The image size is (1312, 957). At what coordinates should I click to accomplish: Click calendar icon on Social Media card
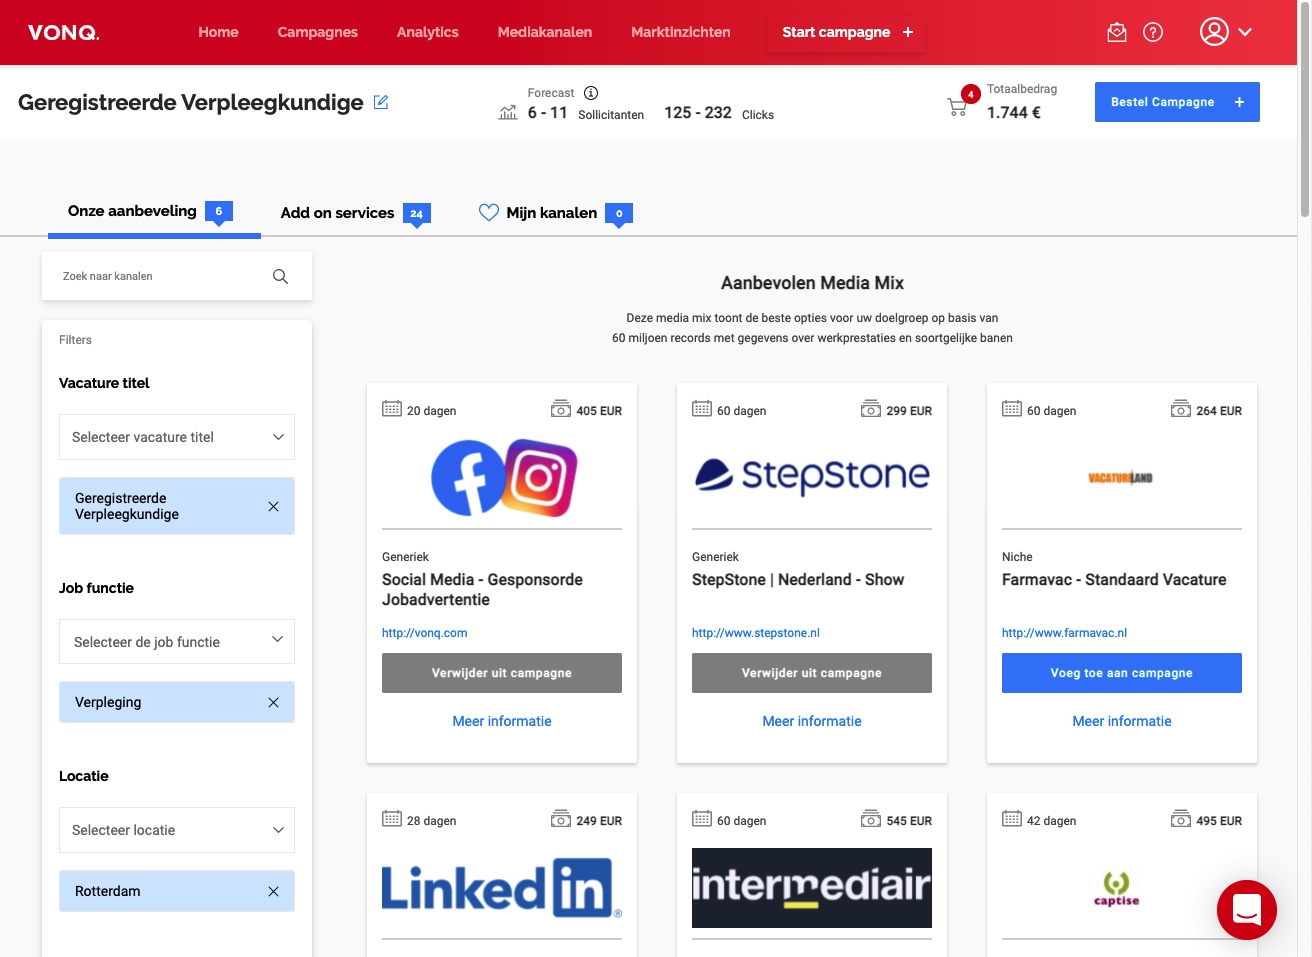point(392,409)
